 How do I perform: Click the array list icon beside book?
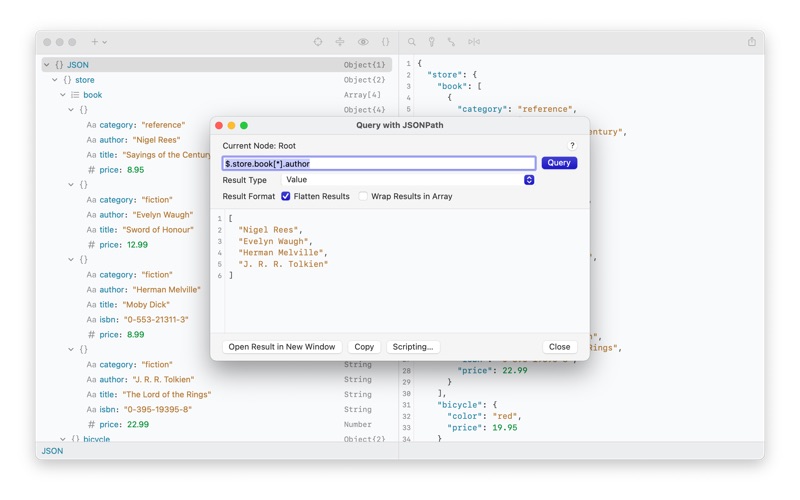pyautogui.click(x=76, y=95)
